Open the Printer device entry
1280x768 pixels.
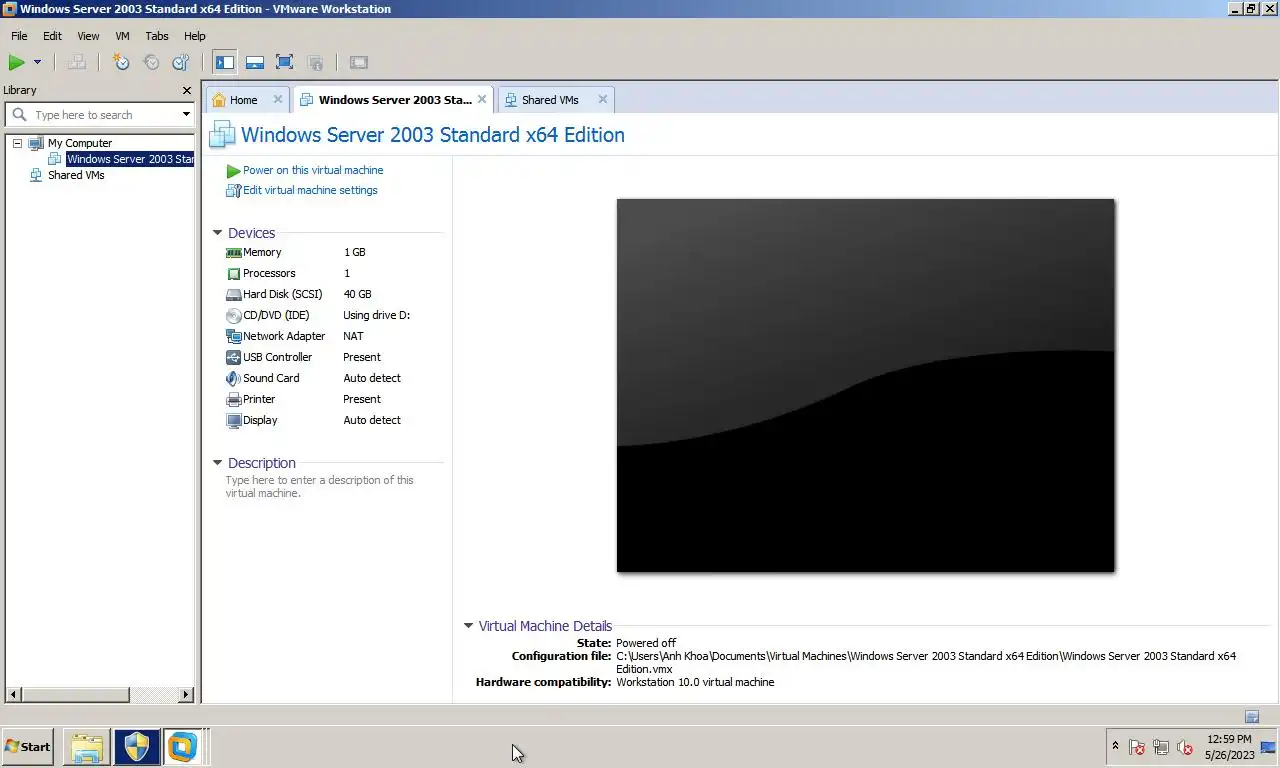pyautogui.click(x=259, y=399)
